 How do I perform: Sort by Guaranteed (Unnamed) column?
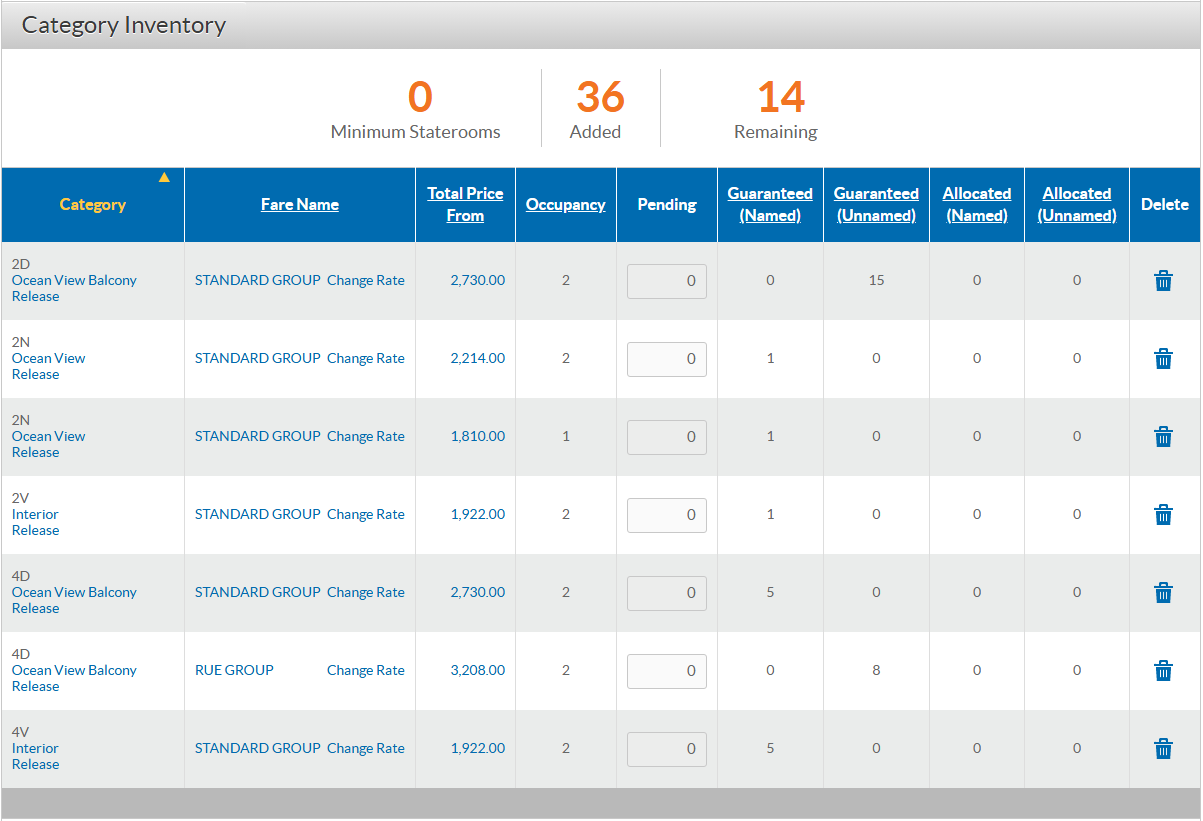pos(876,204)
